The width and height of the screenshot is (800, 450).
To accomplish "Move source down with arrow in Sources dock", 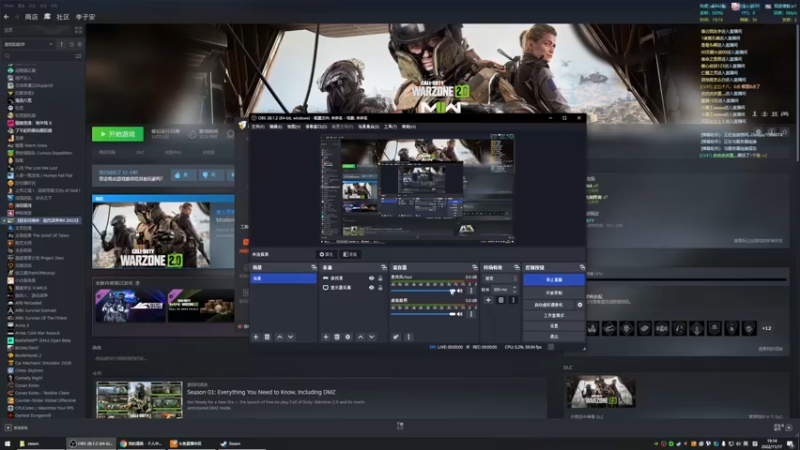I will (371, 337).
